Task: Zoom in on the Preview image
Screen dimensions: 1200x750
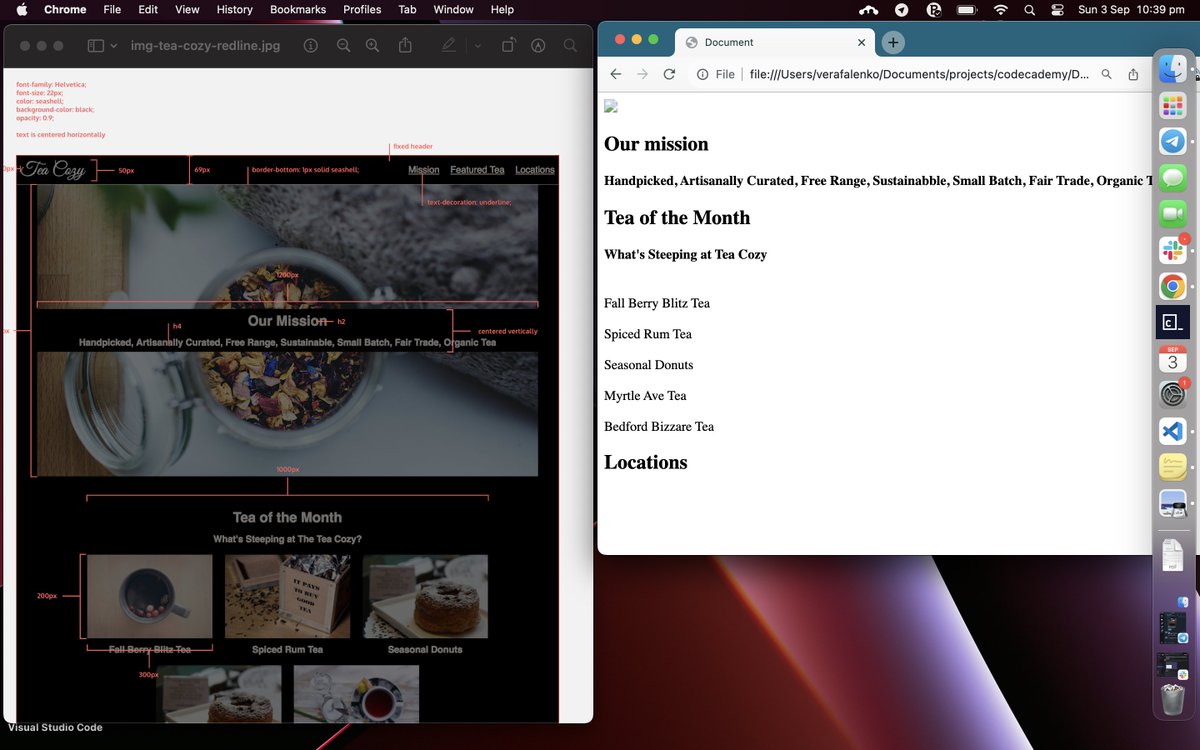Action: pyautogui.click(x=372, y=46)
